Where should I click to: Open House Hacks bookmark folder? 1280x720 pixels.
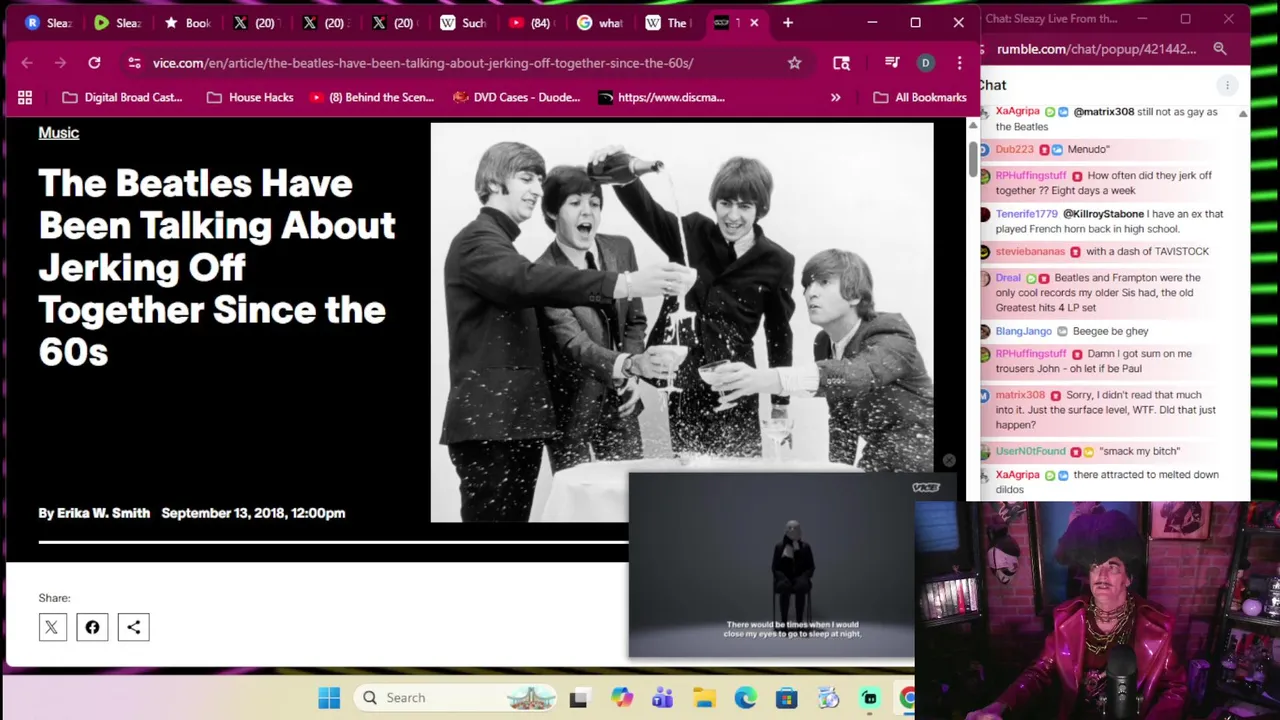[x=250, y=97]
